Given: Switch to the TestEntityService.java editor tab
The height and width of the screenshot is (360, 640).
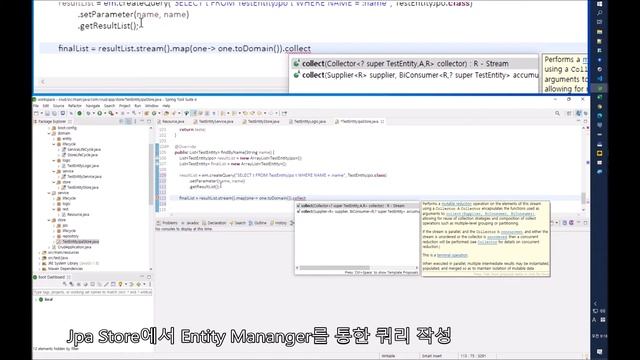Looking at the screenshot, I should 216,122.
